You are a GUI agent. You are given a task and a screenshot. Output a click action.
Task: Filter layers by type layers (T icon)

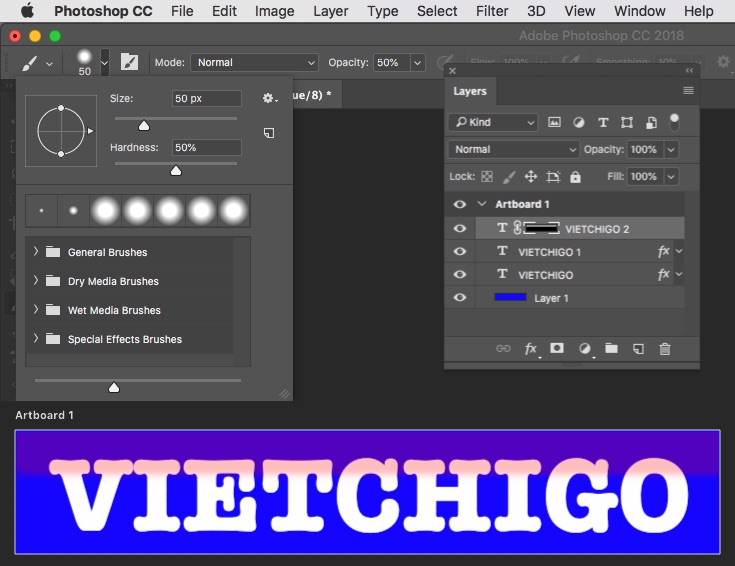click(x=603, y=123)
